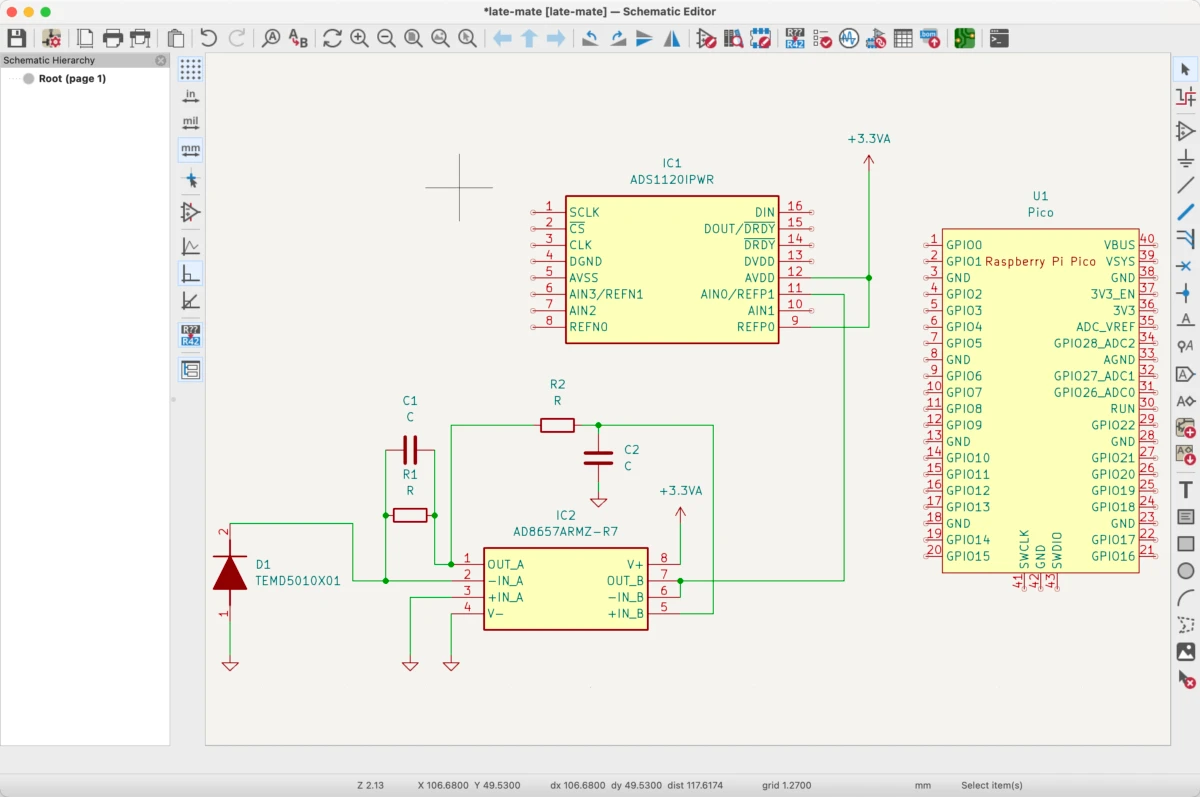This screenshot has width=1200, height=797.
Task: Activate the interactive delete tool
Action: (1186, 679)
